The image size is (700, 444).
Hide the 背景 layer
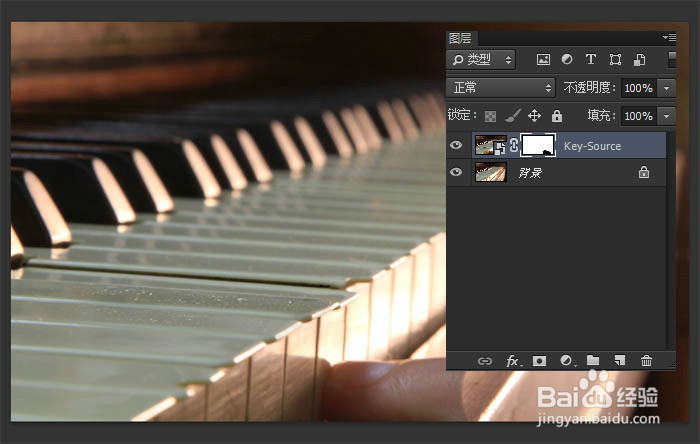[x=456, y=172]
